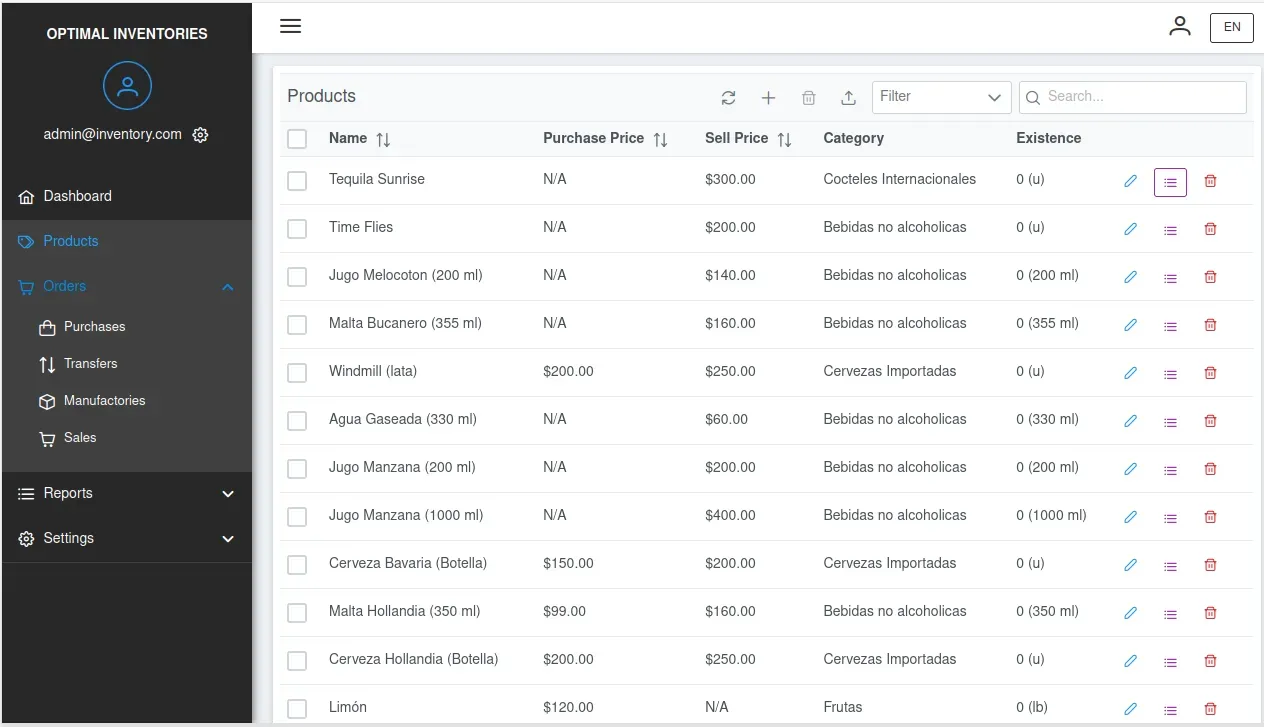Expand the Reports menu chevron

(228, 494)
